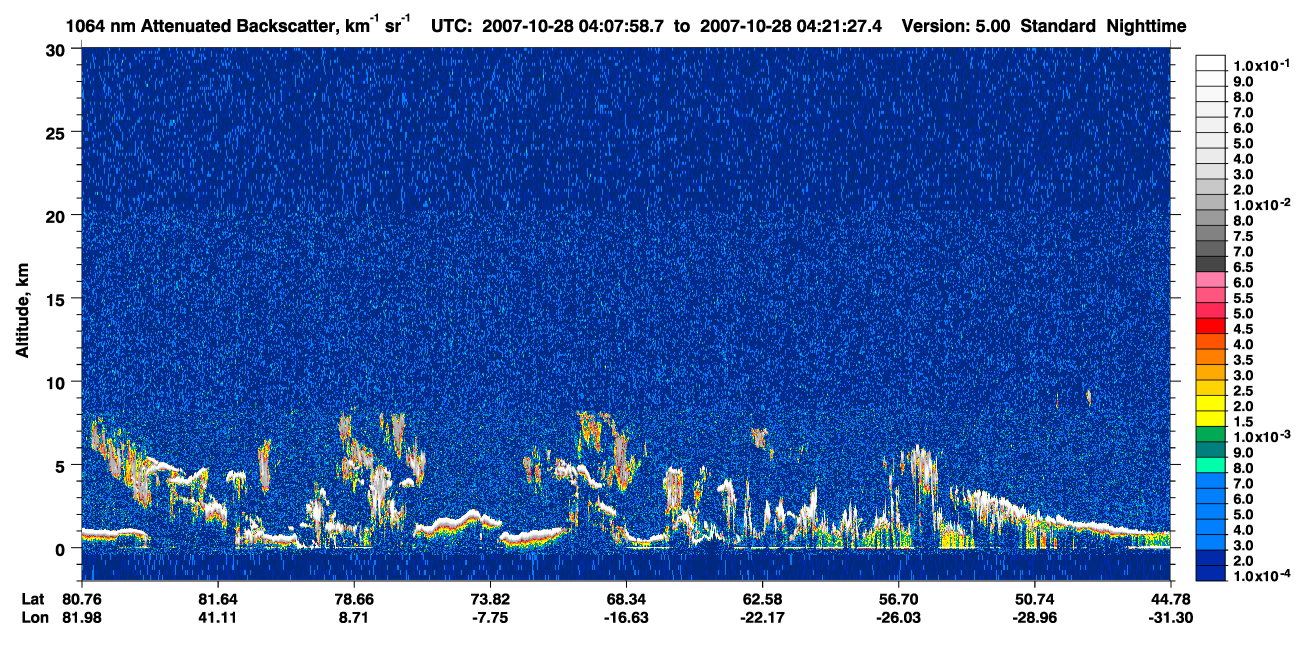Viewport: 1300px width, 667px height.
Task: Click longitude value '-7.75'
Action: tap(489, 617)
